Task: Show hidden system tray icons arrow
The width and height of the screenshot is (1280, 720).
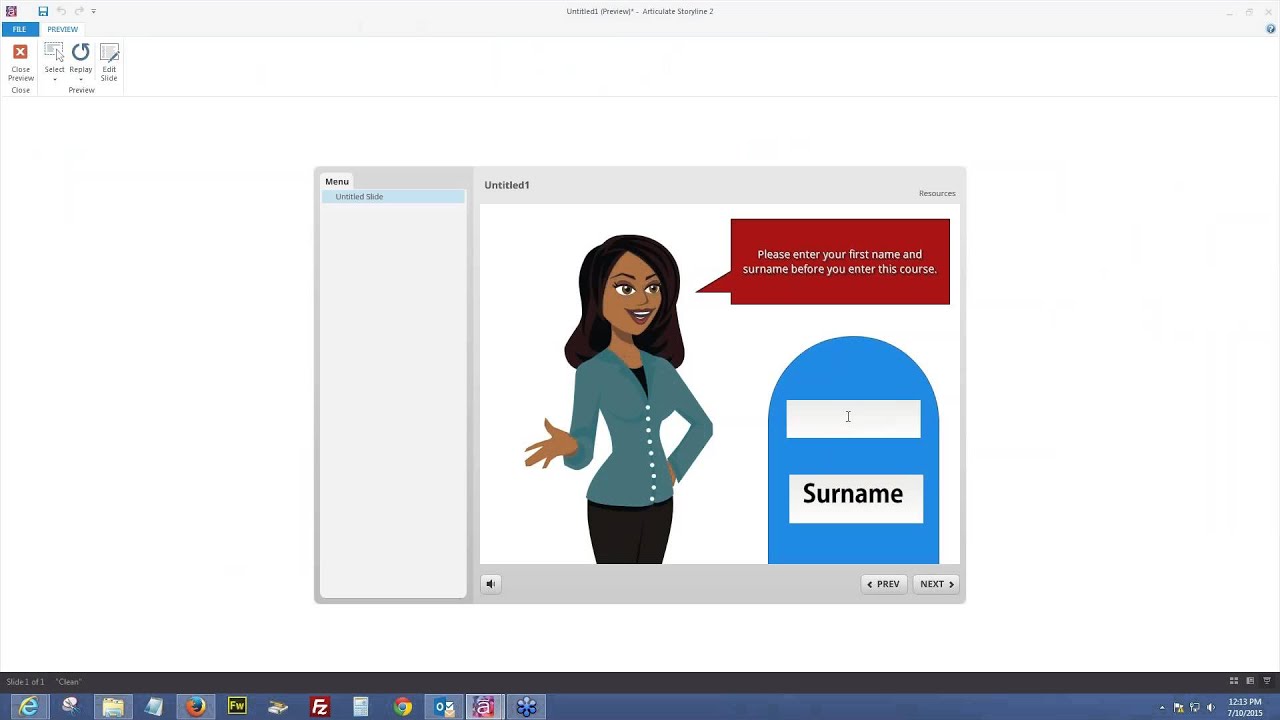Action: [1162, 708]
